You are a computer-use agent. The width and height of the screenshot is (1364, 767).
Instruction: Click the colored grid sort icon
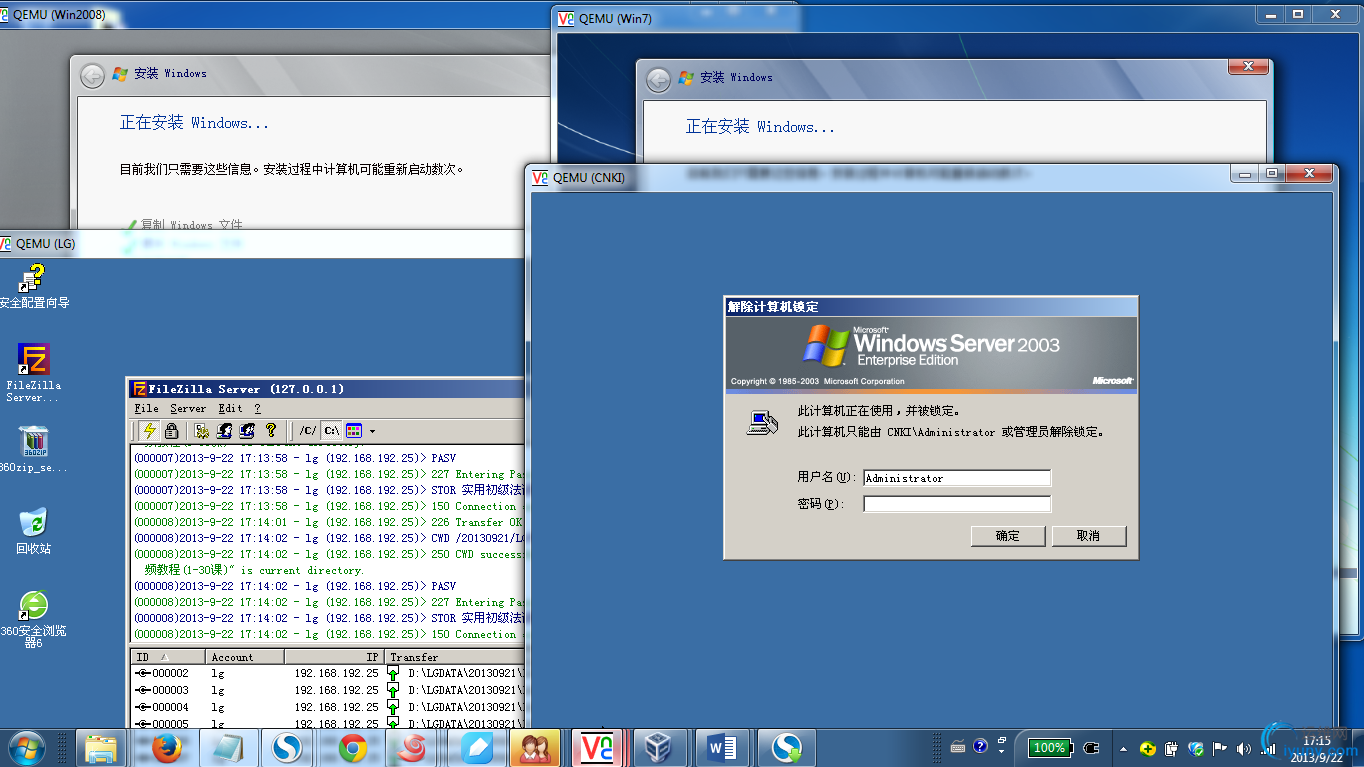354,431
